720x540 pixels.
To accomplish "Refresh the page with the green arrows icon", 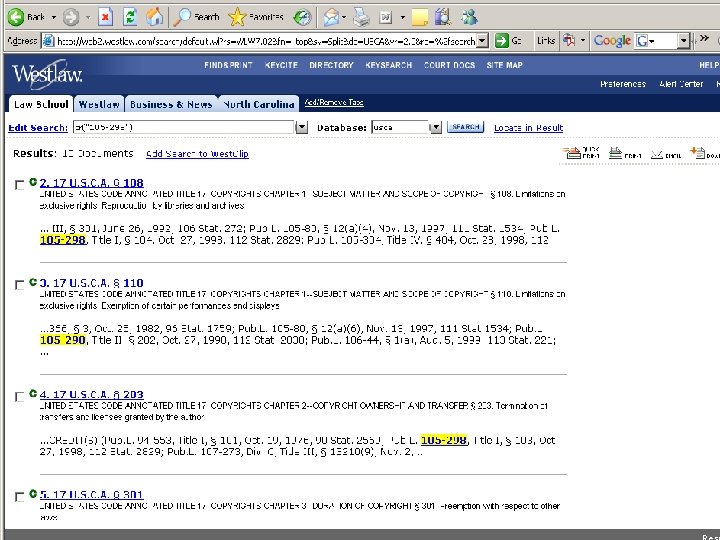I will (x=130, y=17).
